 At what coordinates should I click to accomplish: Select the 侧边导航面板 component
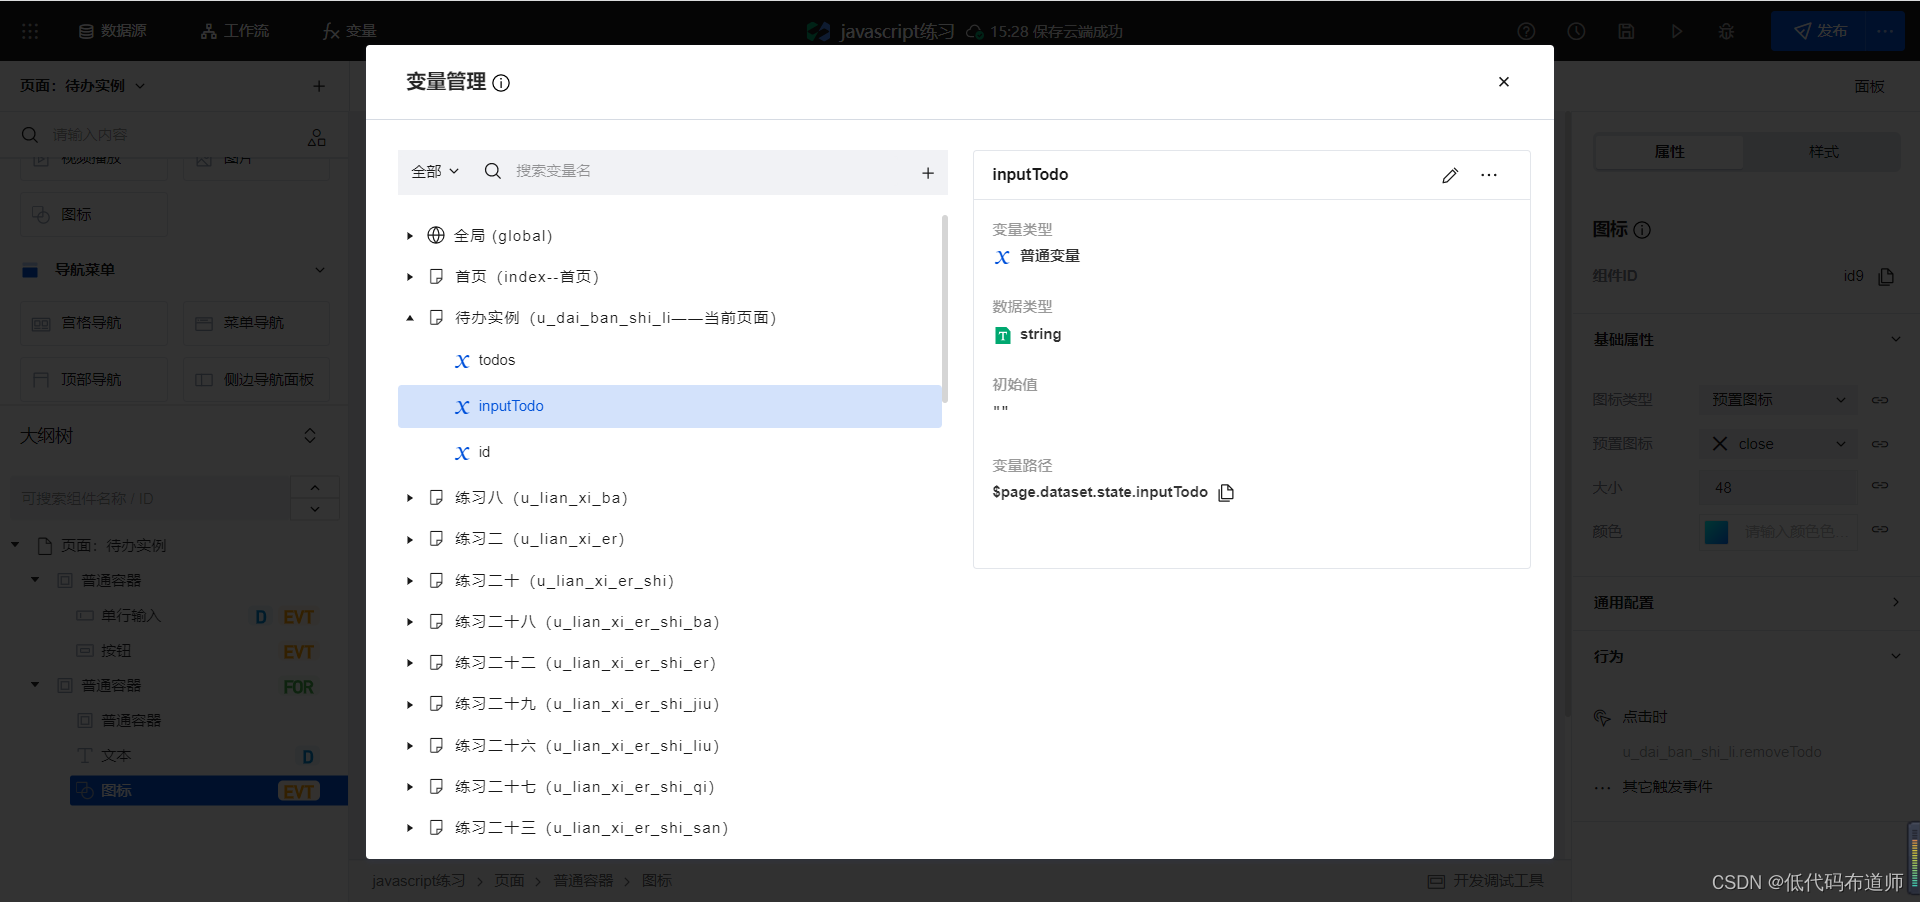tap(256, 380)
